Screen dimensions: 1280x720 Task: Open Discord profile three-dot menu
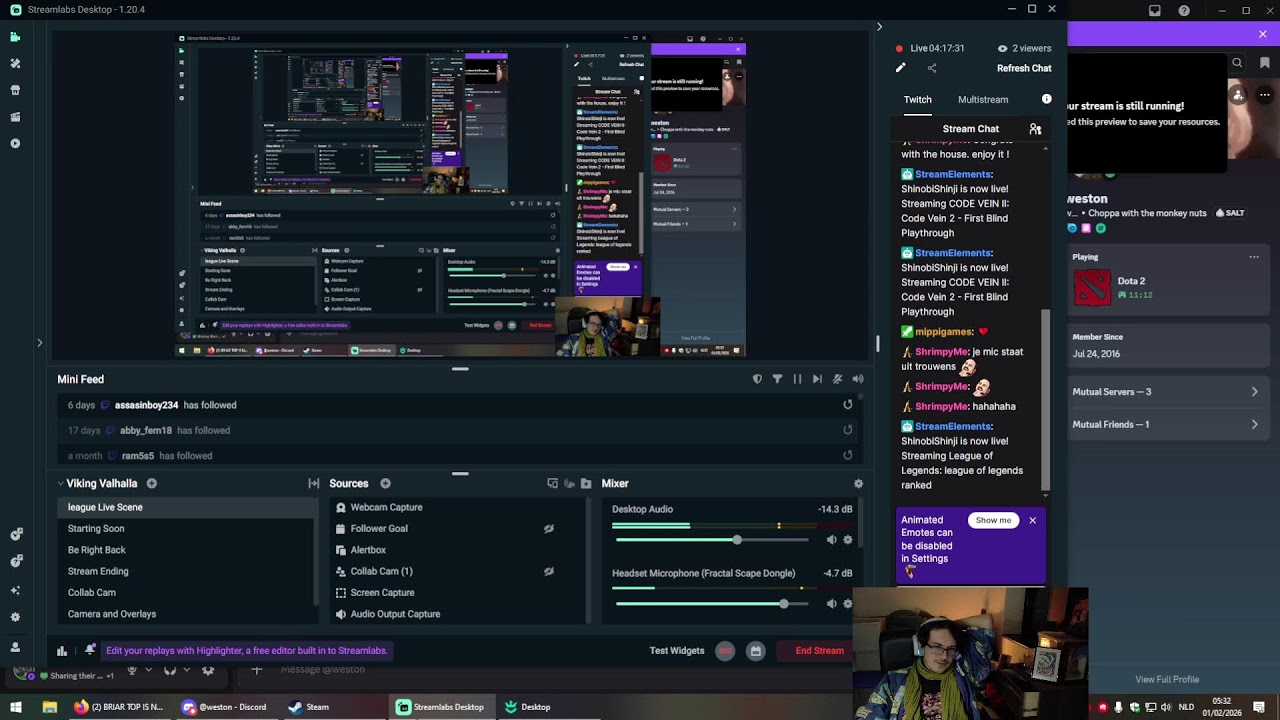pyautogui.click(x=1264, y=95)
